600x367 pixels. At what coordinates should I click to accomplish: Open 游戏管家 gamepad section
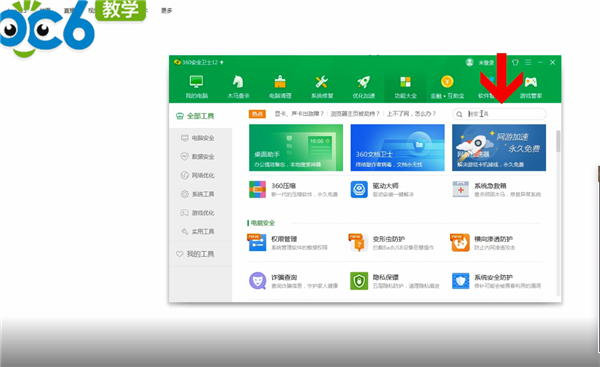tap(531, 87)
